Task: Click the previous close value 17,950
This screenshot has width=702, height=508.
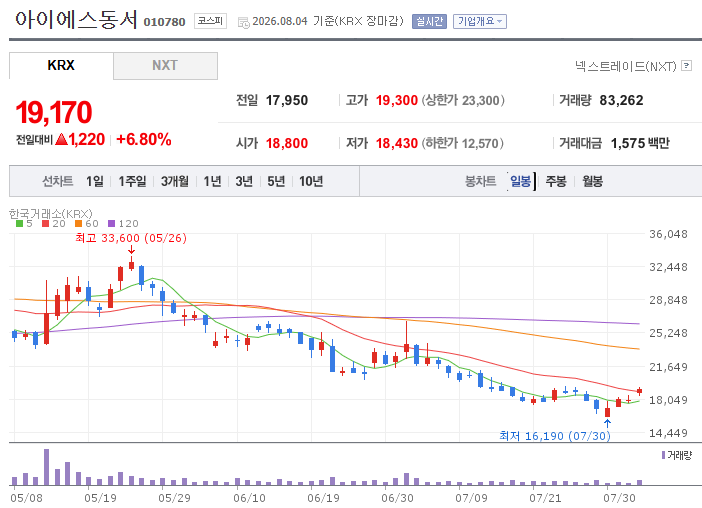Action: click(287, 100)
